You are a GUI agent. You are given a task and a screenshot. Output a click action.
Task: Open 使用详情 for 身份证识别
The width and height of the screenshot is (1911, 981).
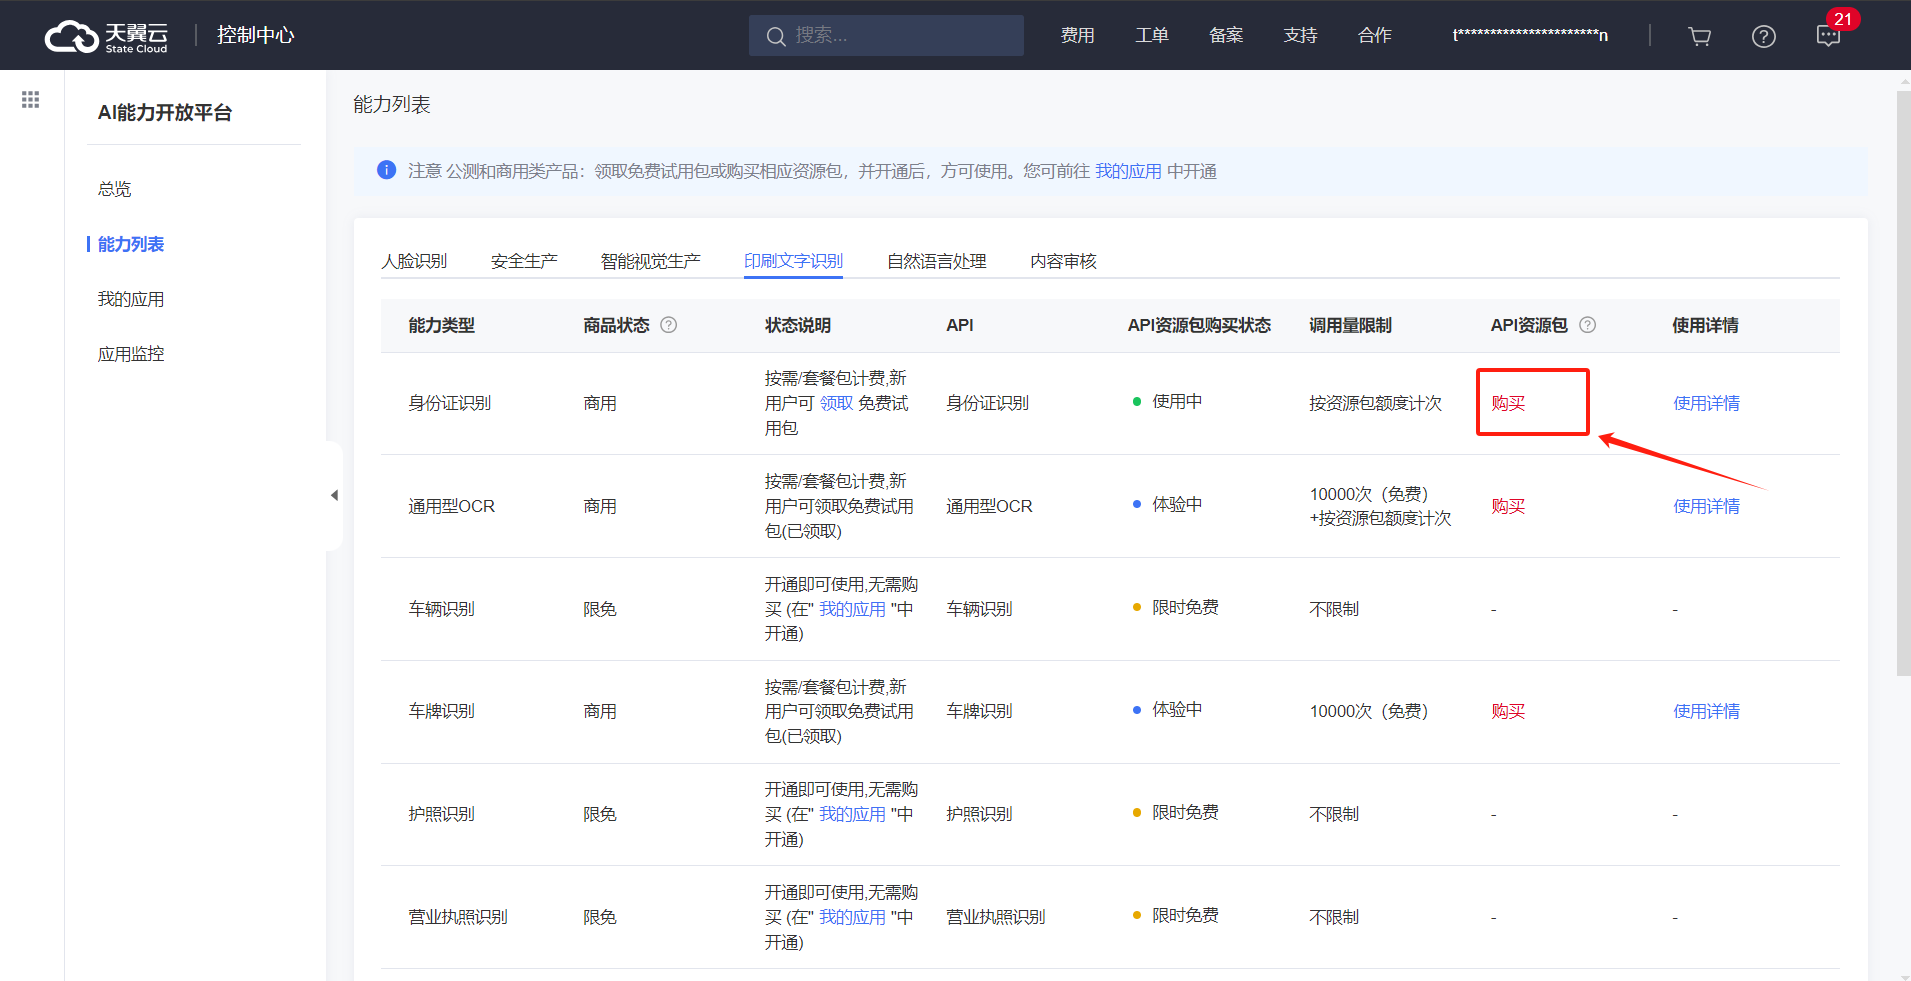click(x=1706, y=403)
